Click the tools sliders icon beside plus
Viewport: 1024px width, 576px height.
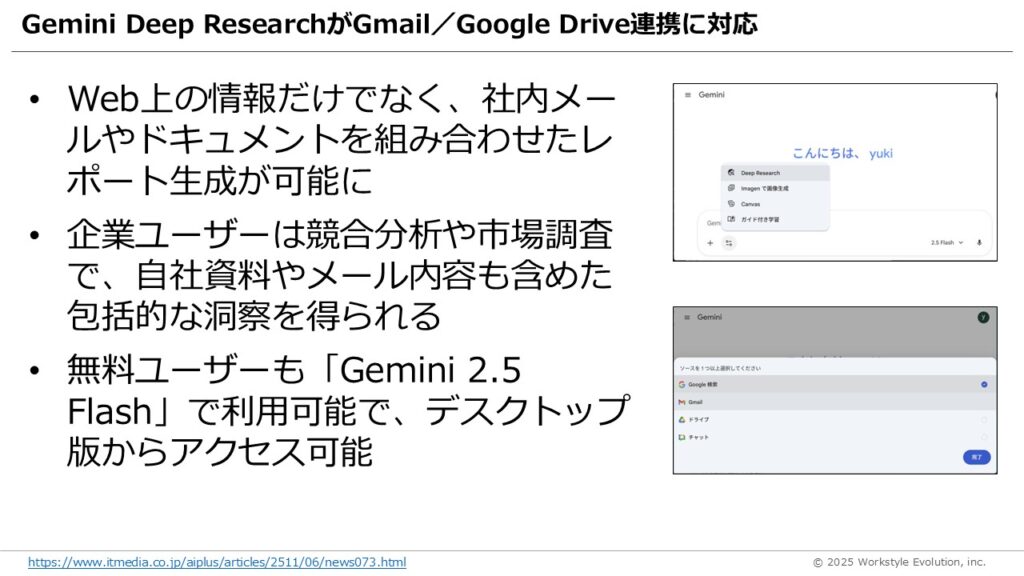point(728,243)
